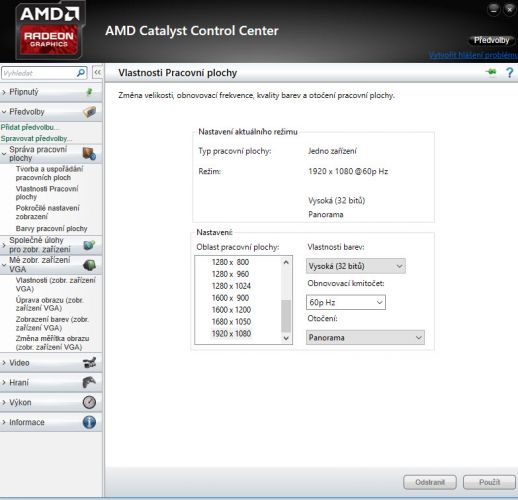Click resolution list scroll-down arrow
This screenshot has width=518, height=500.
[x=286, y=338]
